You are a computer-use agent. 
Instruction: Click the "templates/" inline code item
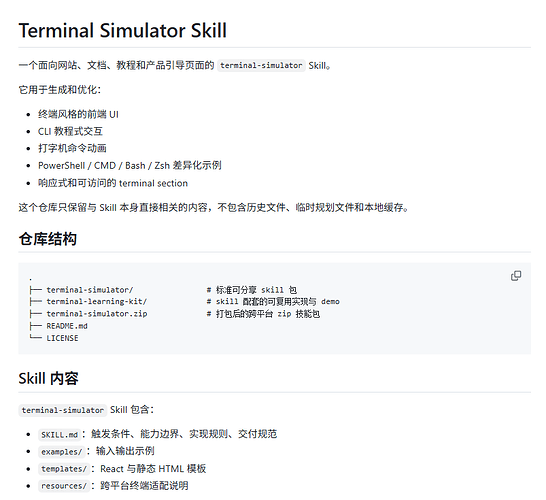tap(64, 469)
